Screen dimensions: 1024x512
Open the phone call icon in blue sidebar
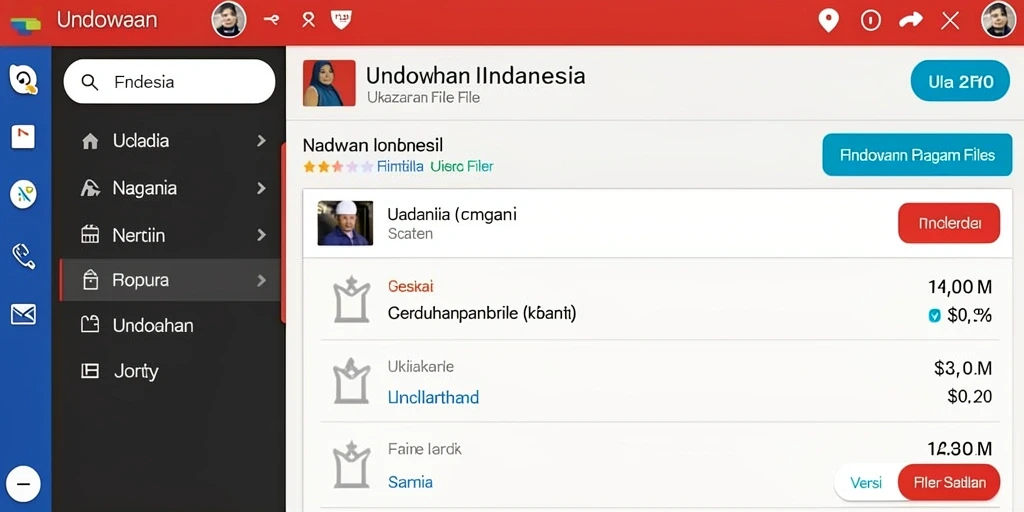click(x=24, y=256)
